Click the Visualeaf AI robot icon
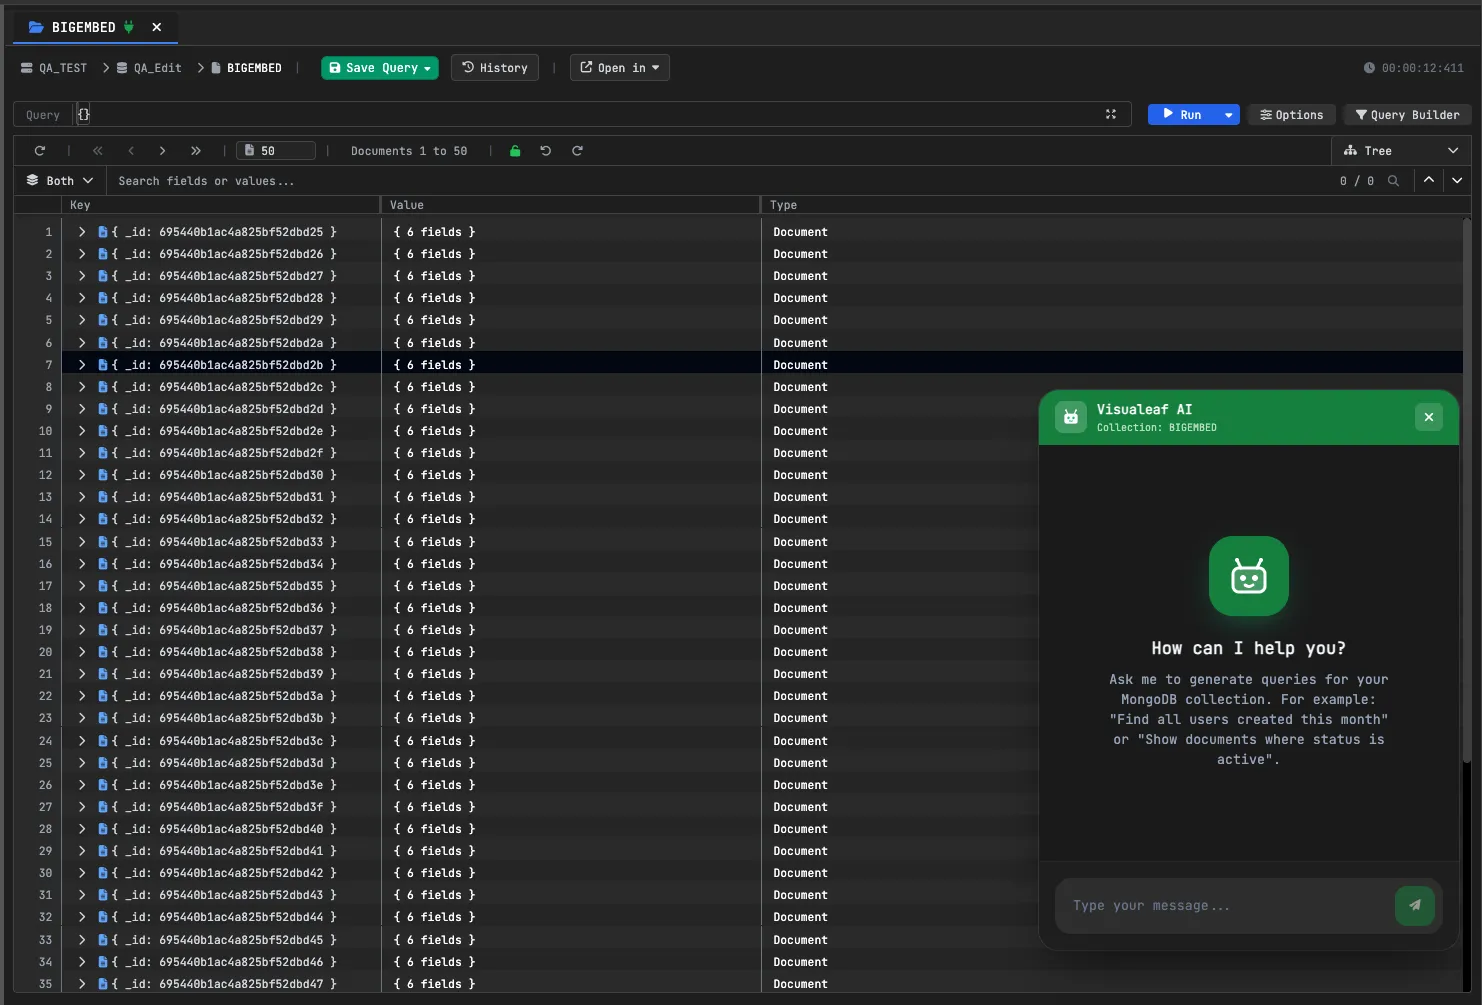1482x1005 pixels. point(1070,417)
